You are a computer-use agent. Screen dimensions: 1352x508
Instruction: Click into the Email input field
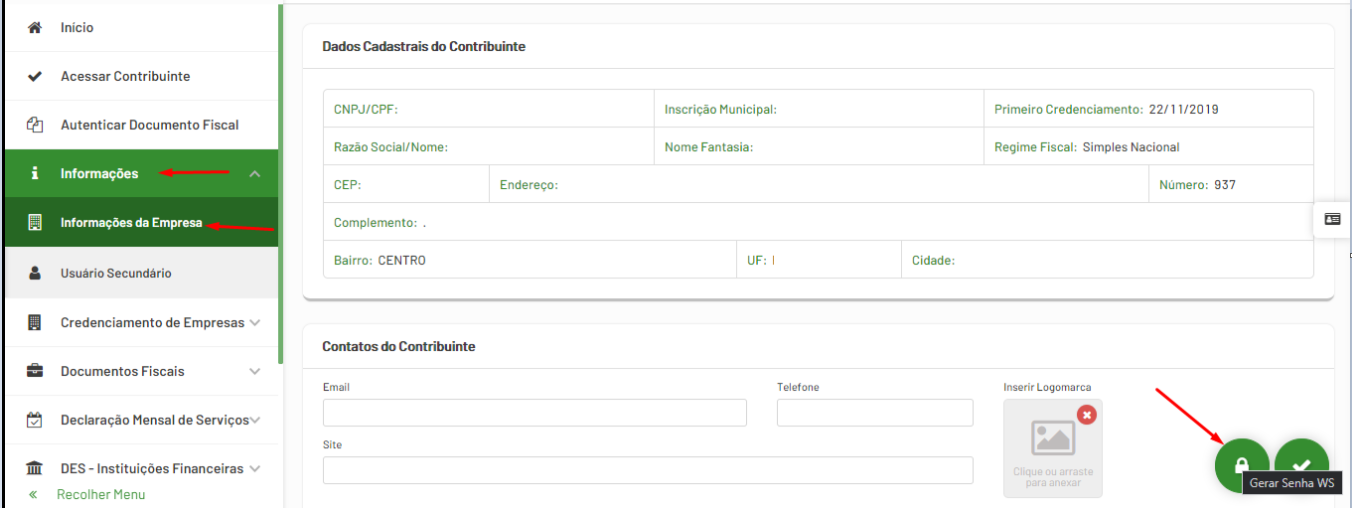[x=535, y=413]
